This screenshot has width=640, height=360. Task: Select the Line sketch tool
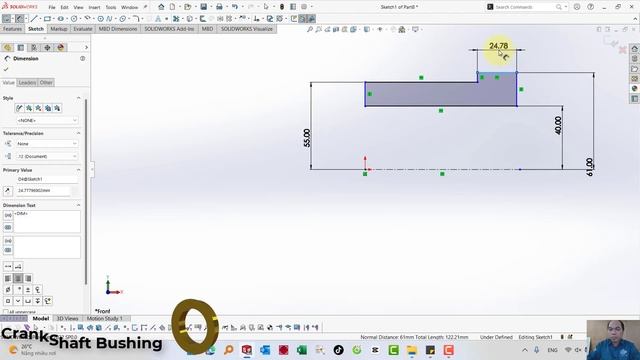tap(34, 19)
